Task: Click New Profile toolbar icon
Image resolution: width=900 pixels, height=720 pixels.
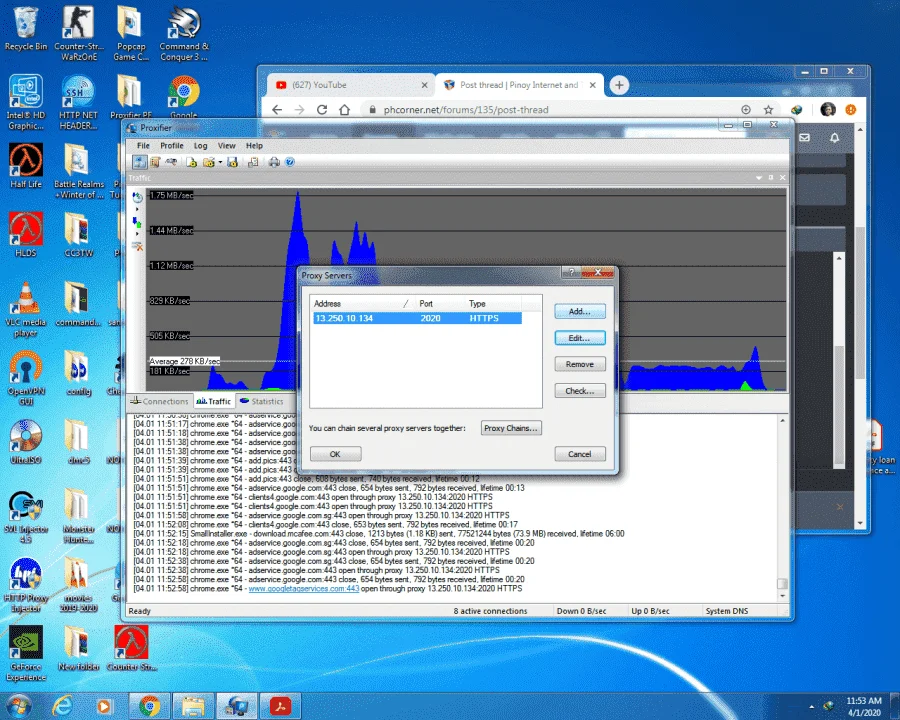Action: click(192, 162)
